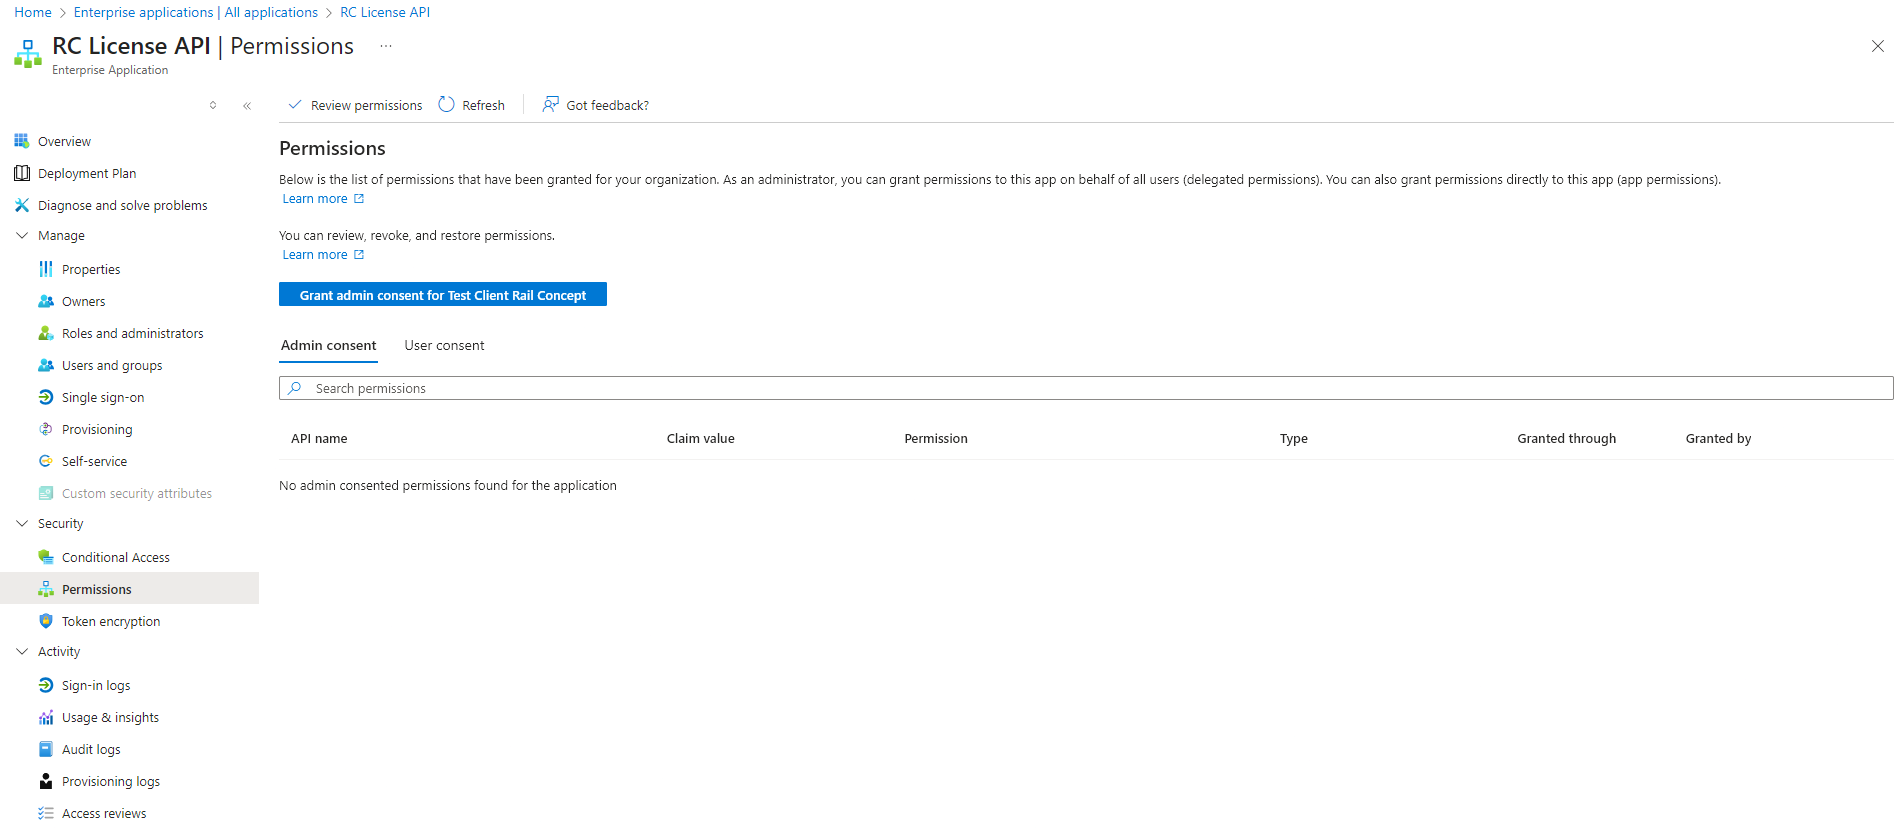Open Provisioning logs page
The width and height of the screenshot is (1904, 829).
[110, 782]
